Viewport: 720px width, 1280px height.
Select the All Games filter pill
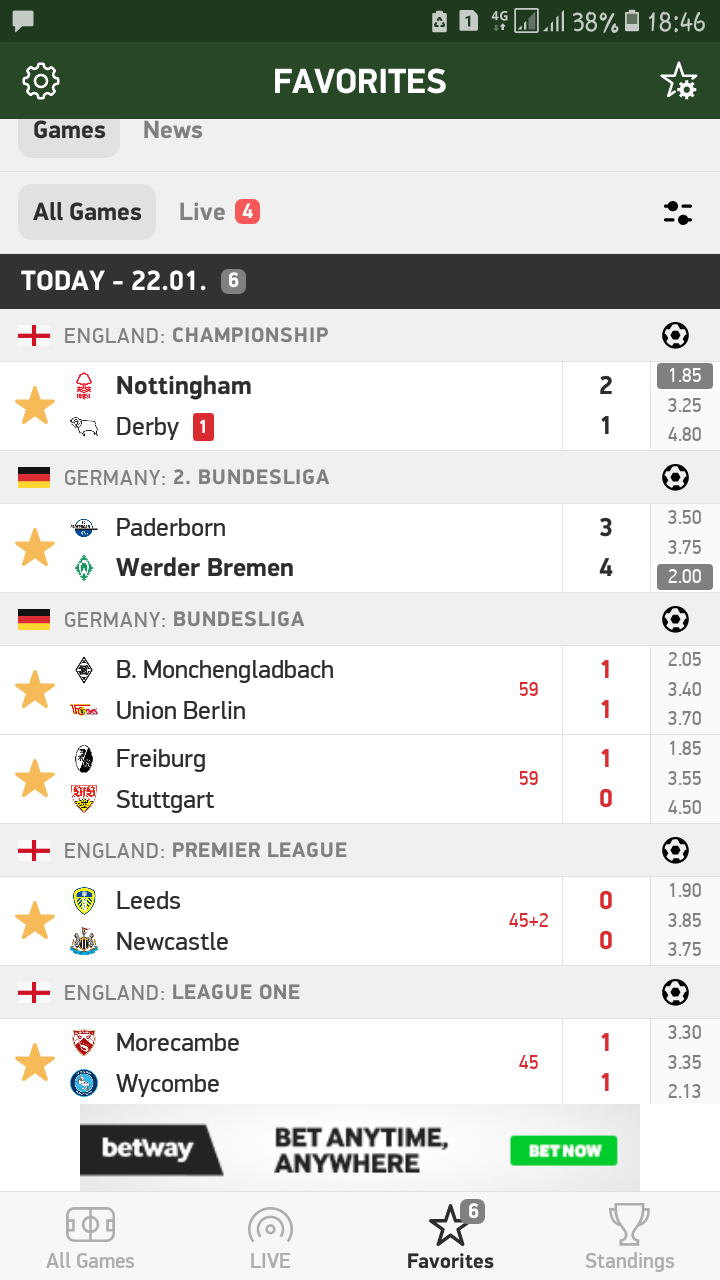coord(87,212)
